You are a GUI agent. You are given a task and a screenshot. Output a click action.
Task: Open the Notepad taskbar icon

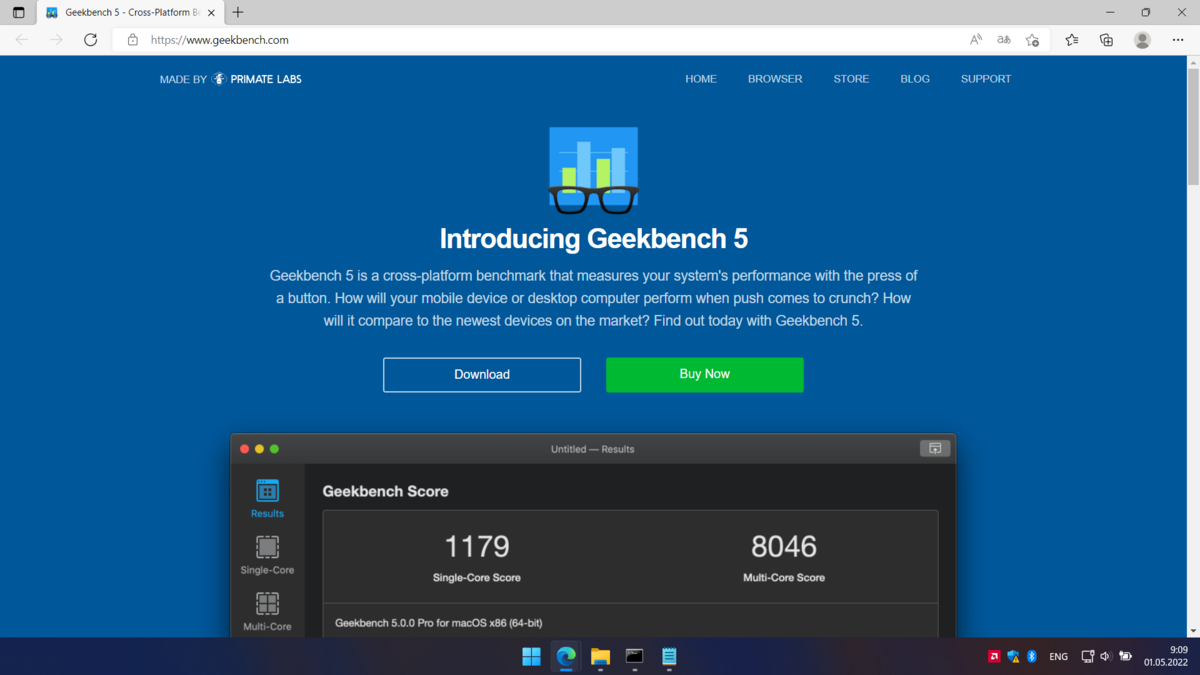click(669, 657)
